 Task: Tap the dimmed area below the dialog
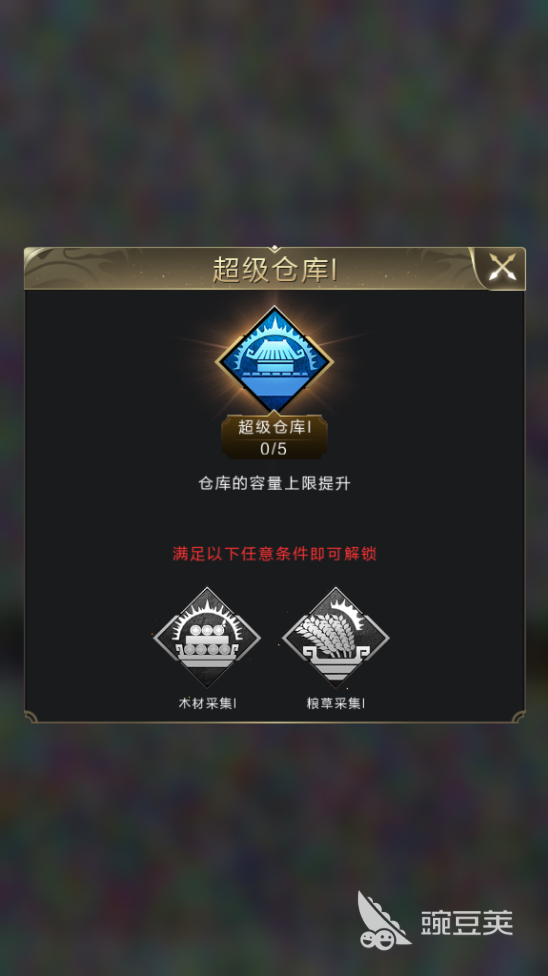(x=274, y=809)
